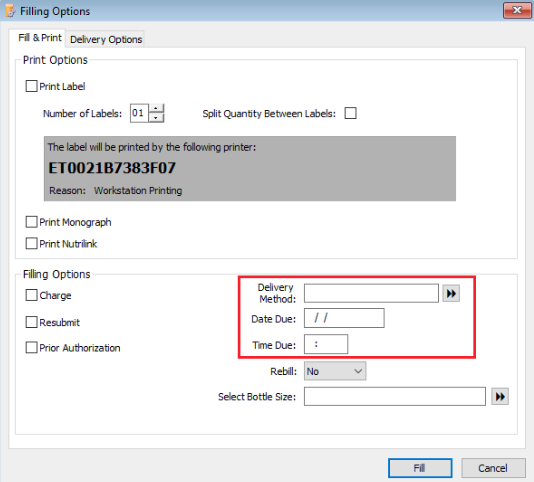This screenshot has width=534, height=482.
Task: Focus the Date Due field
Action: coord(344,318)
